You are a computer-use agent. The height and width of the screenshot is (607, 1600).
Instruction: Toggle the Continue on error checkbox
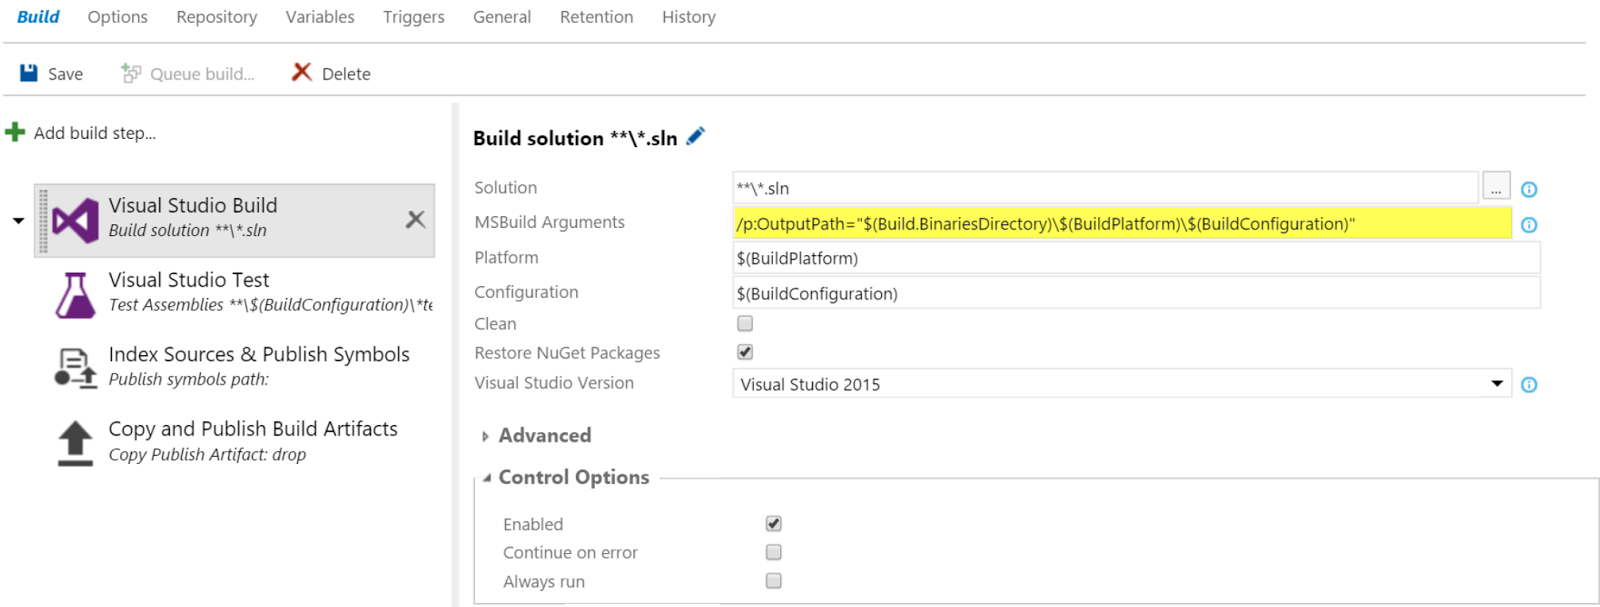point(774,552)
